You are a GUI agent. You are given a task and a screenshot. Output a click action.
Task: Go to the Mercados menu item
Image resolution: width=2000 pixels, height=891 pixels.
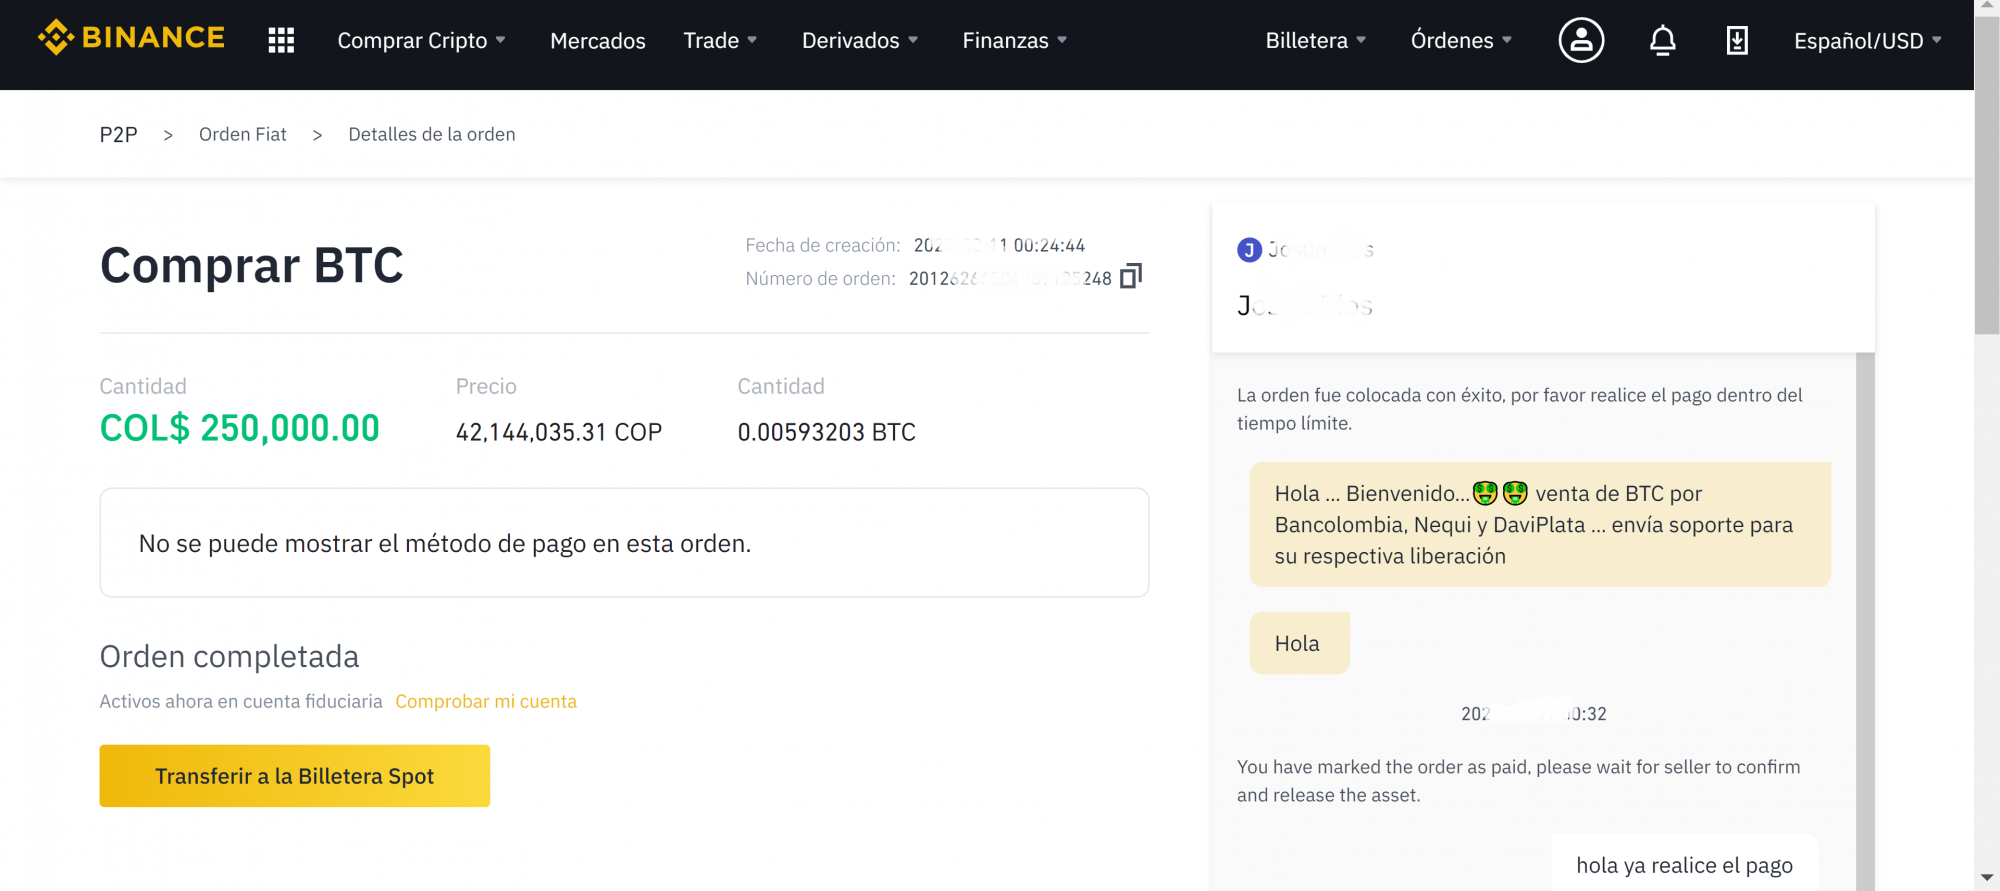pos(598,41)
